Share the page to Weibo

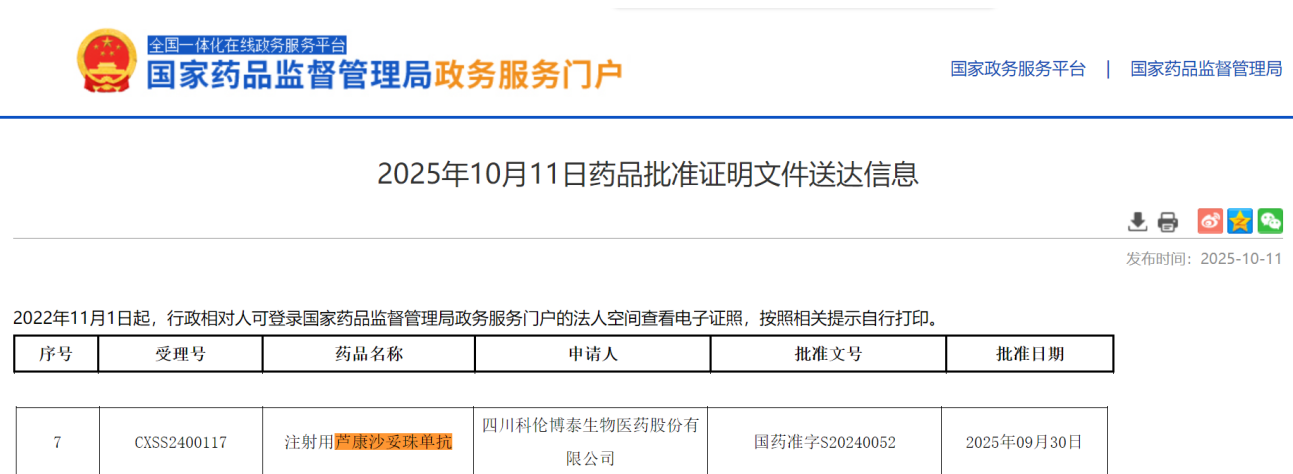(x=1210, y=221)
